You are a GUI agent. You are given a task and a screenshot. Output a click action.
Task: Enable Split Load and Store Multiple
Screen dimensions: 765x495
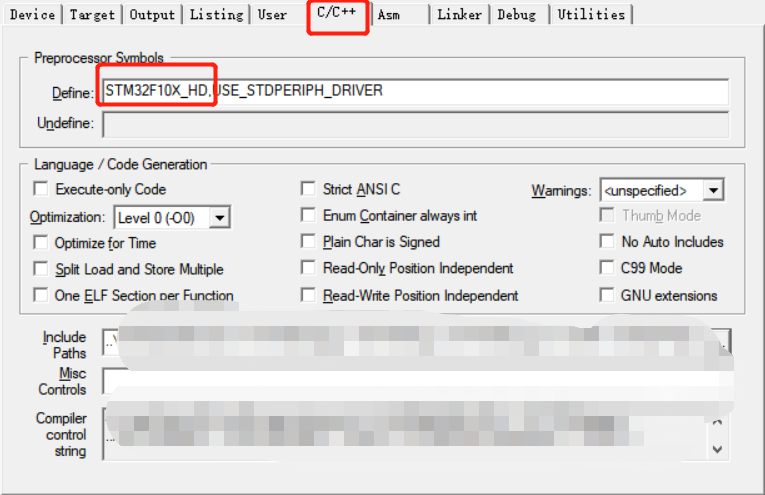[41, 269]
